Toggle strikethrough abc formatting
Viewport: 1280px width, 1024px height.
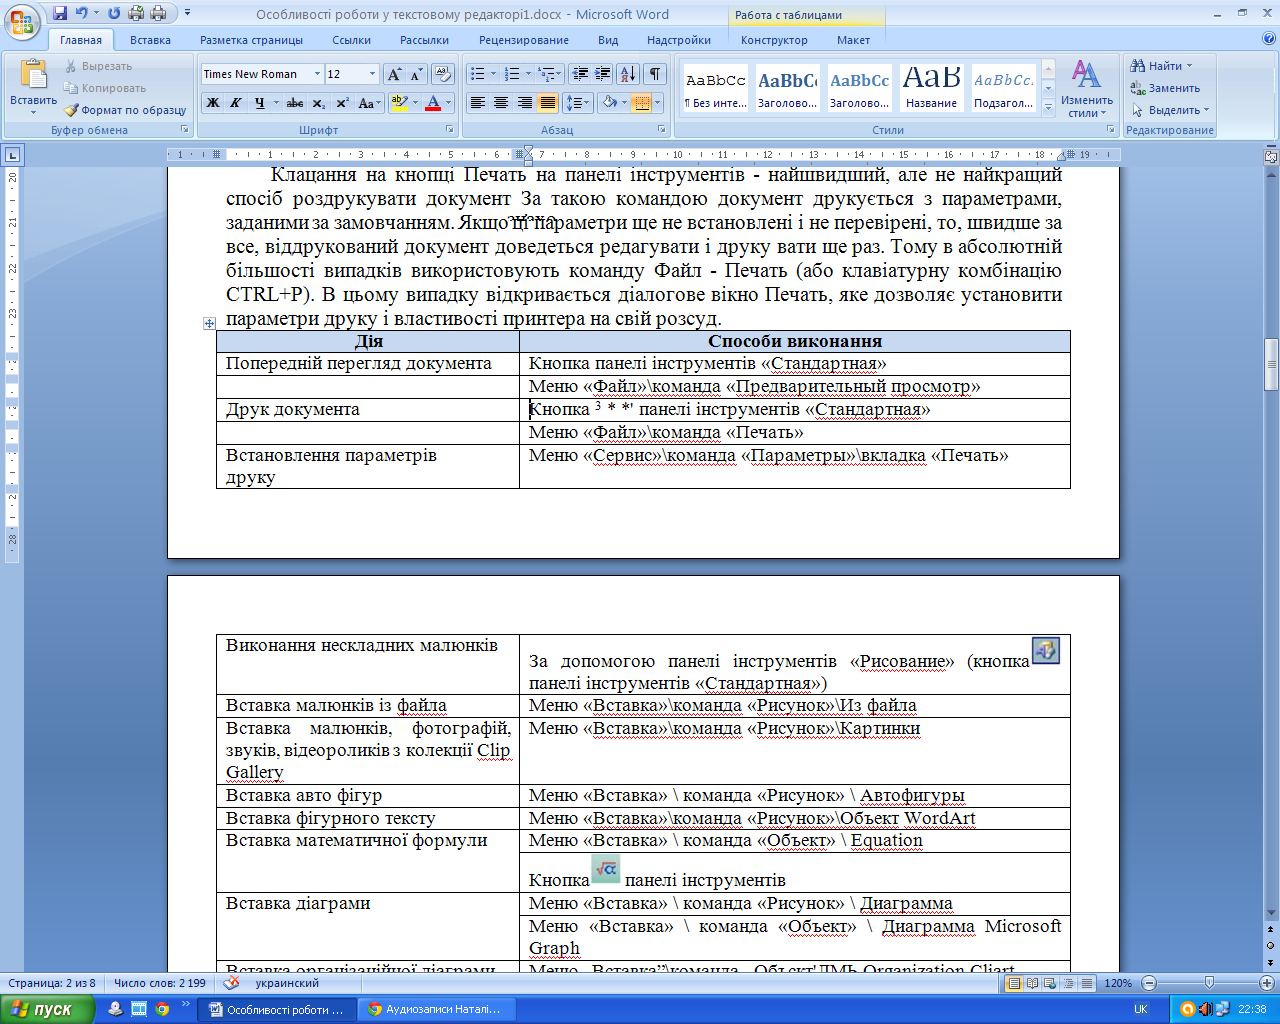(x=294, y=103)
